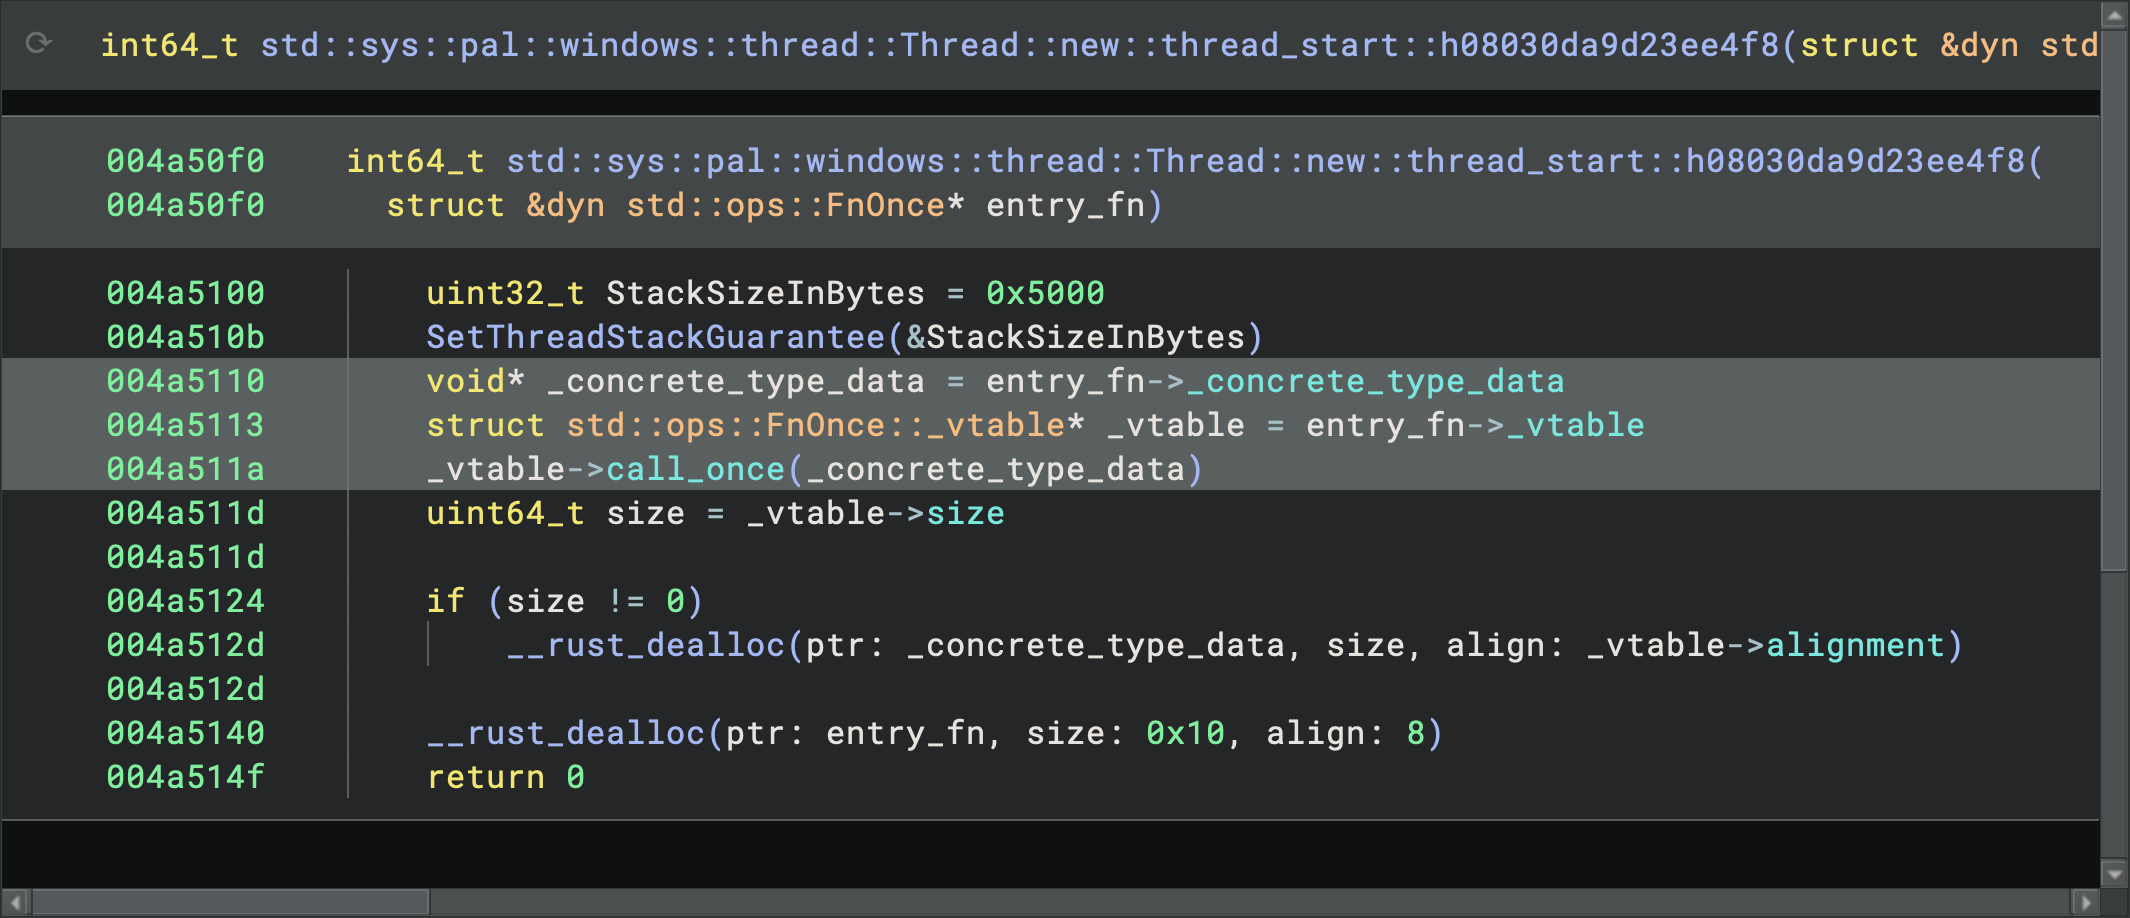Click the refresh icon beside the function header
The height and width of the screenshot is (918, 2130).
(39, 43)
